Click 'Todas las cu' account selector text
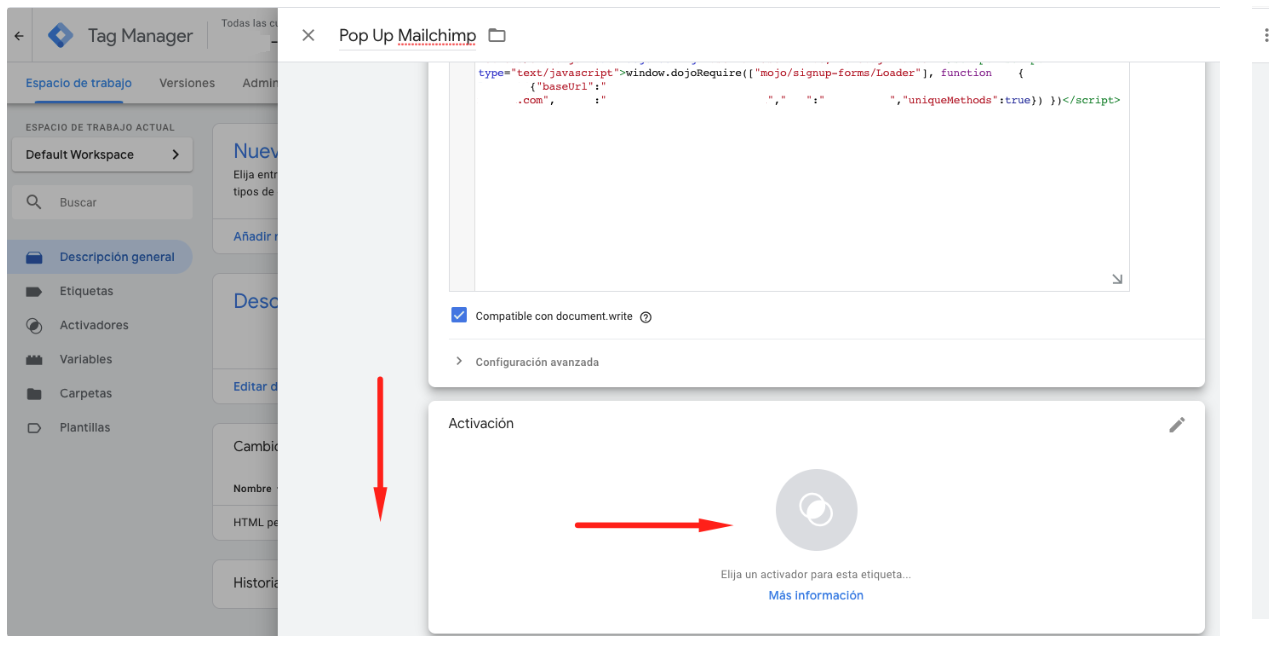The width and height of the screenshot is (1281, 645). coord(249,23)
